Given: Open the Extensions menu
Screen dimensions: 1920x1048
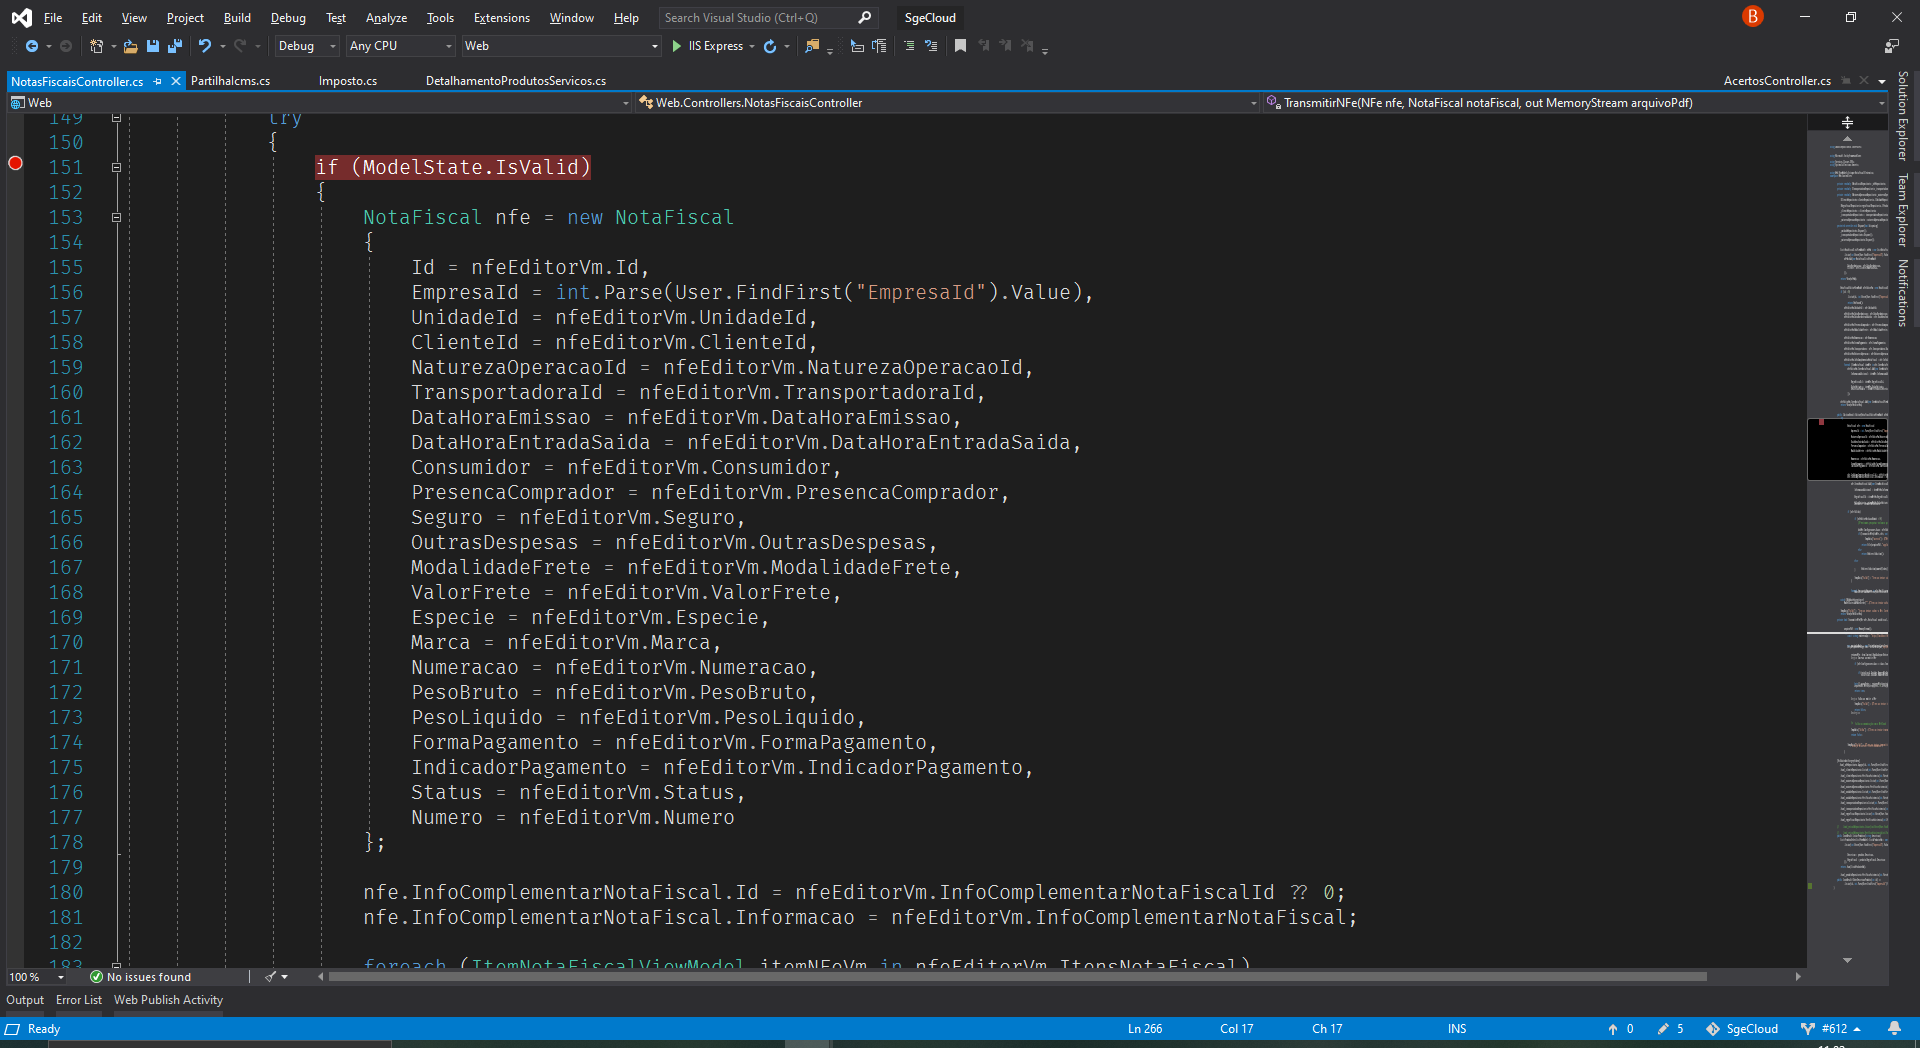Looking at the screenshot, I should coord(502,18).
